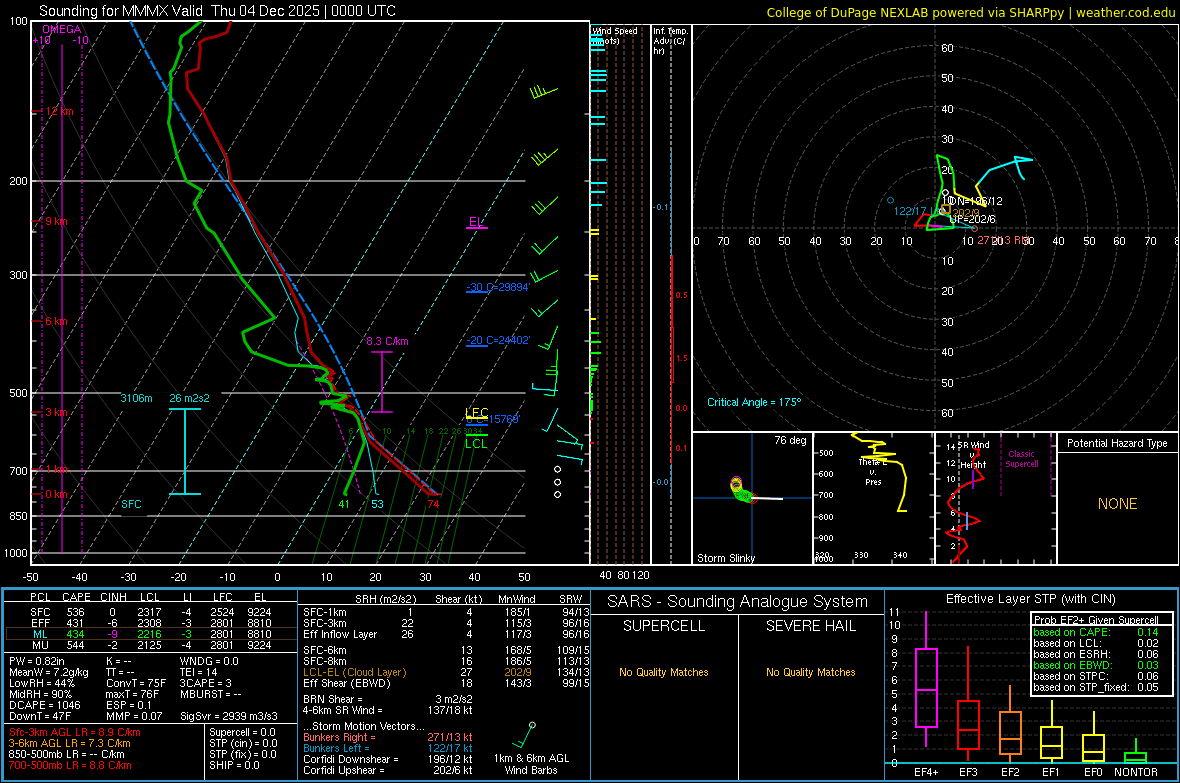Click the green LCL marker label
1180x783 pixels.
pos(476,443)
